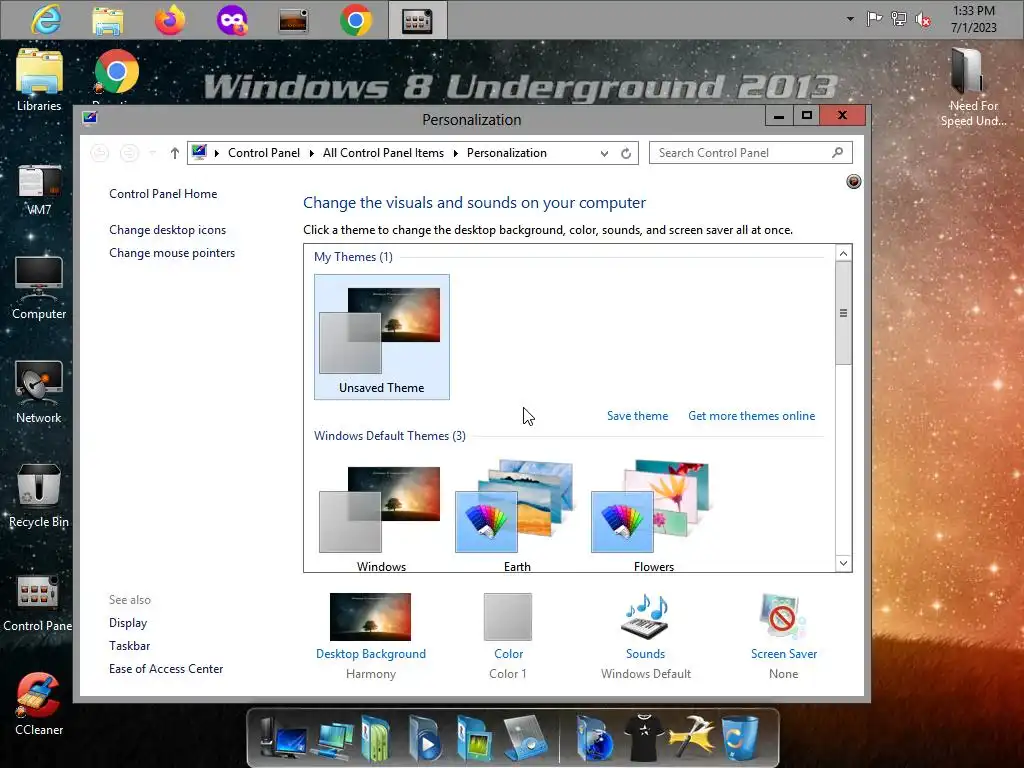Click Personalization breadcrumb
The image size is (1024, 768).
[507, 153]
